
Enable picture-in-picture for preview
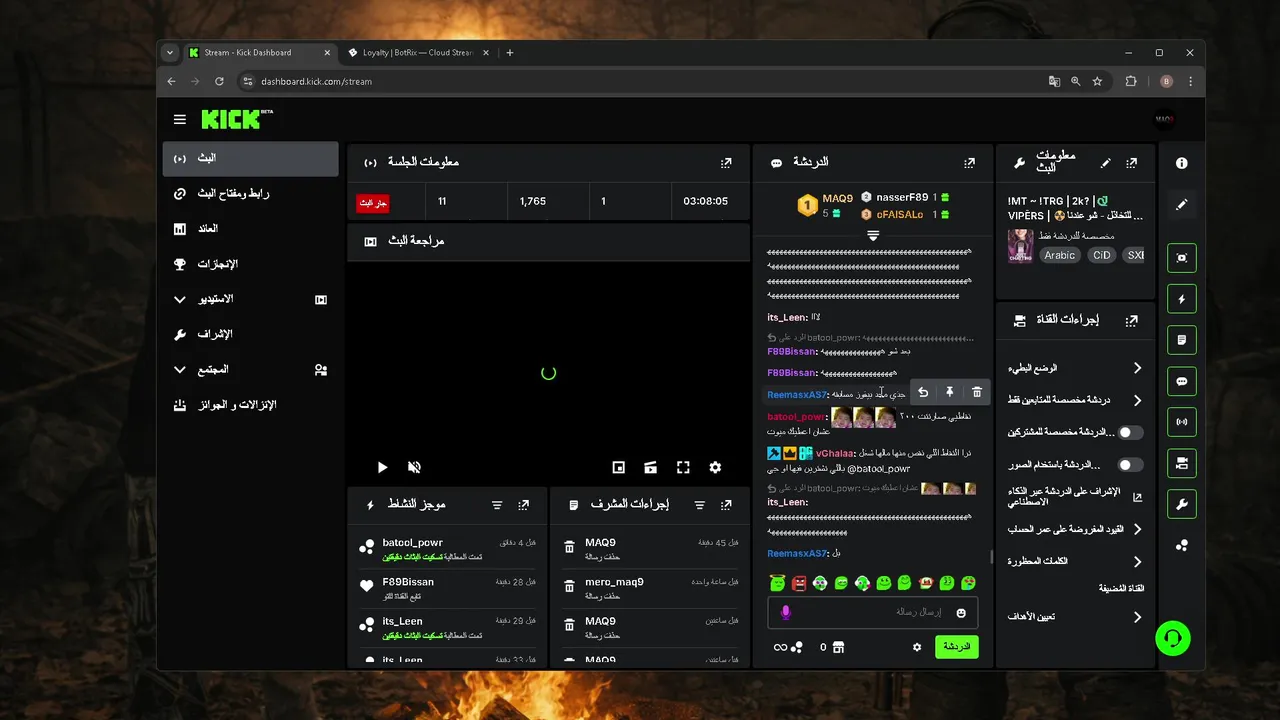click(619, 467)
